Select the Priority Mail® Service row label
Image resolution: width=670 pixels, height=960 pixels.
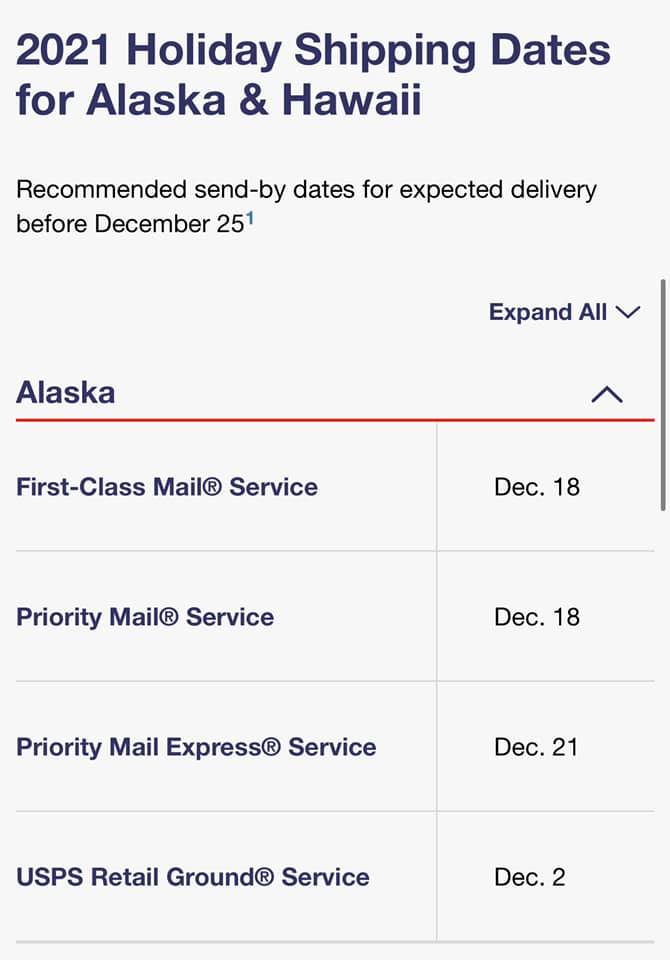click(145, 616)
